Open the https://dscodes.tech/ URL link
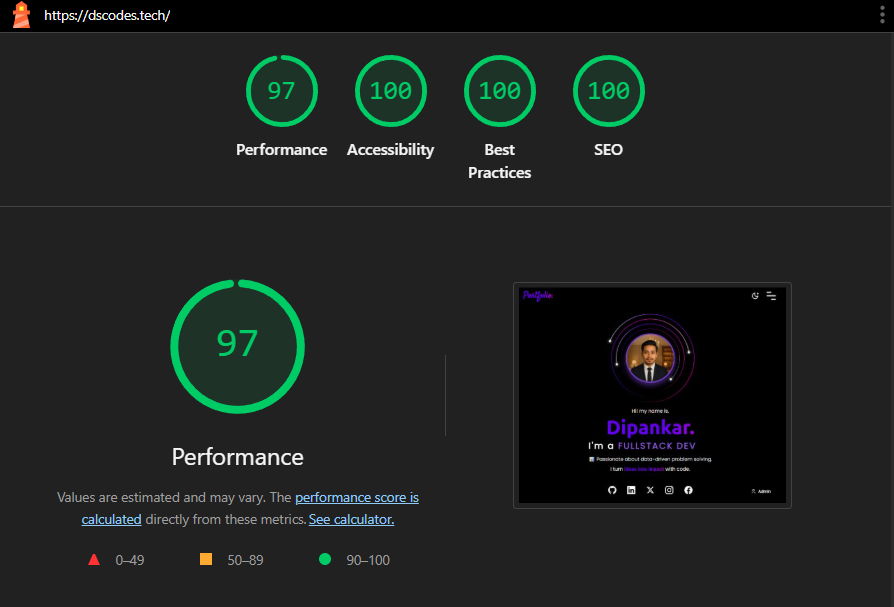The height and width of the screenshot is (607, 894). (x=107, y=15)
